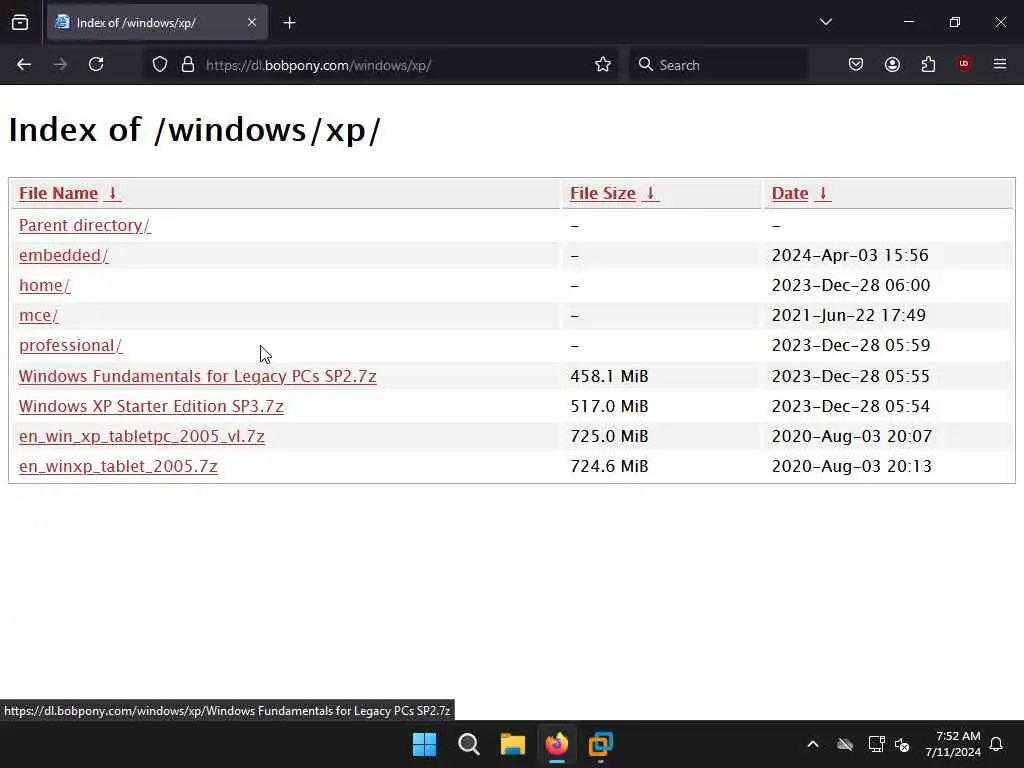
Task: Download en_win_xp_tabletpc_2005_vl.7z file
Action: [x=142, y=436]
